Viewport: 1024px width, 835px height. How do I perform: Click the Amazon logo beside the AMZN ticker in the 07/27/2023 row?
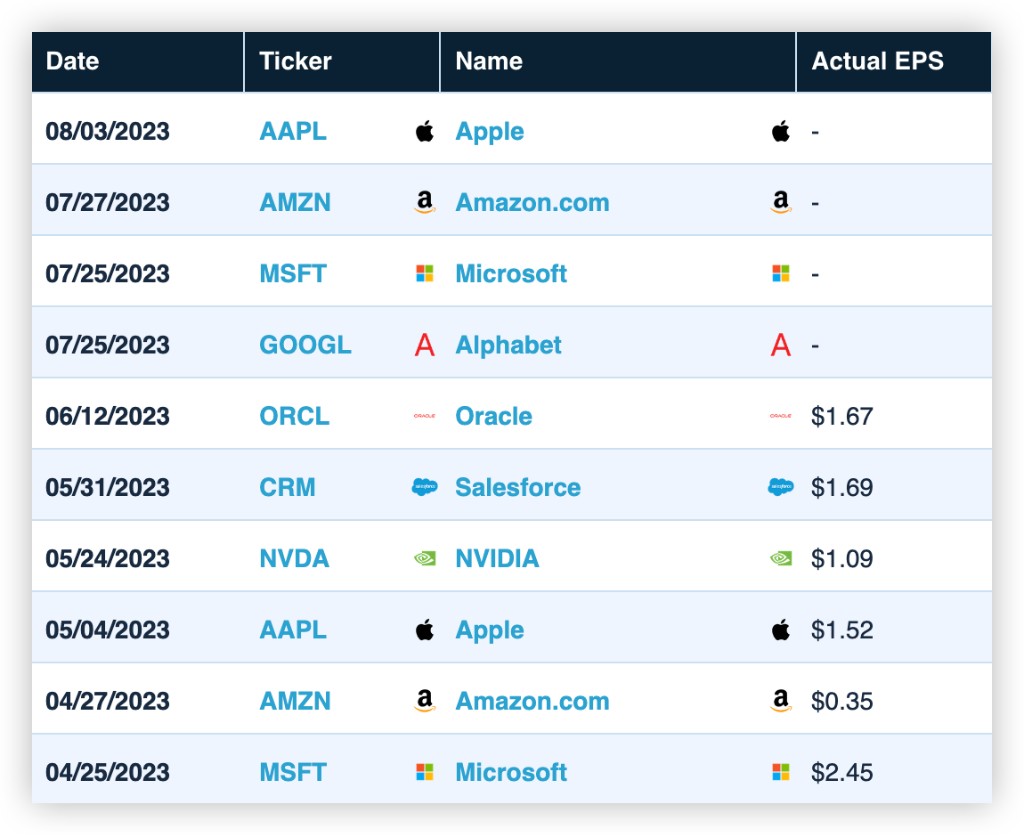[x=424, y=202]
